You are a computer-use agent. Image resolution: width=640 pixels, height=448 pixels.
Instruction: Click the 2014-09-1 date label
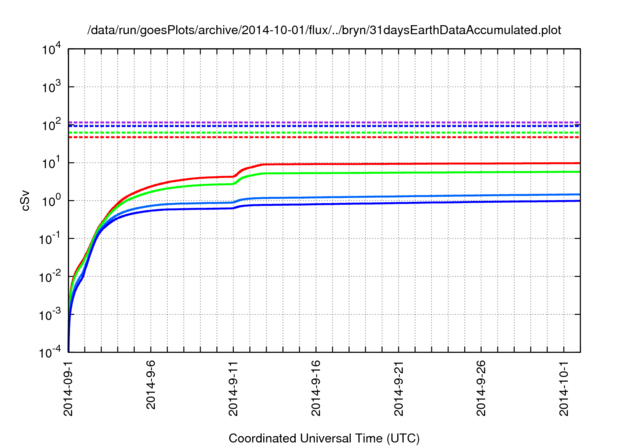[x=68, y=388]
